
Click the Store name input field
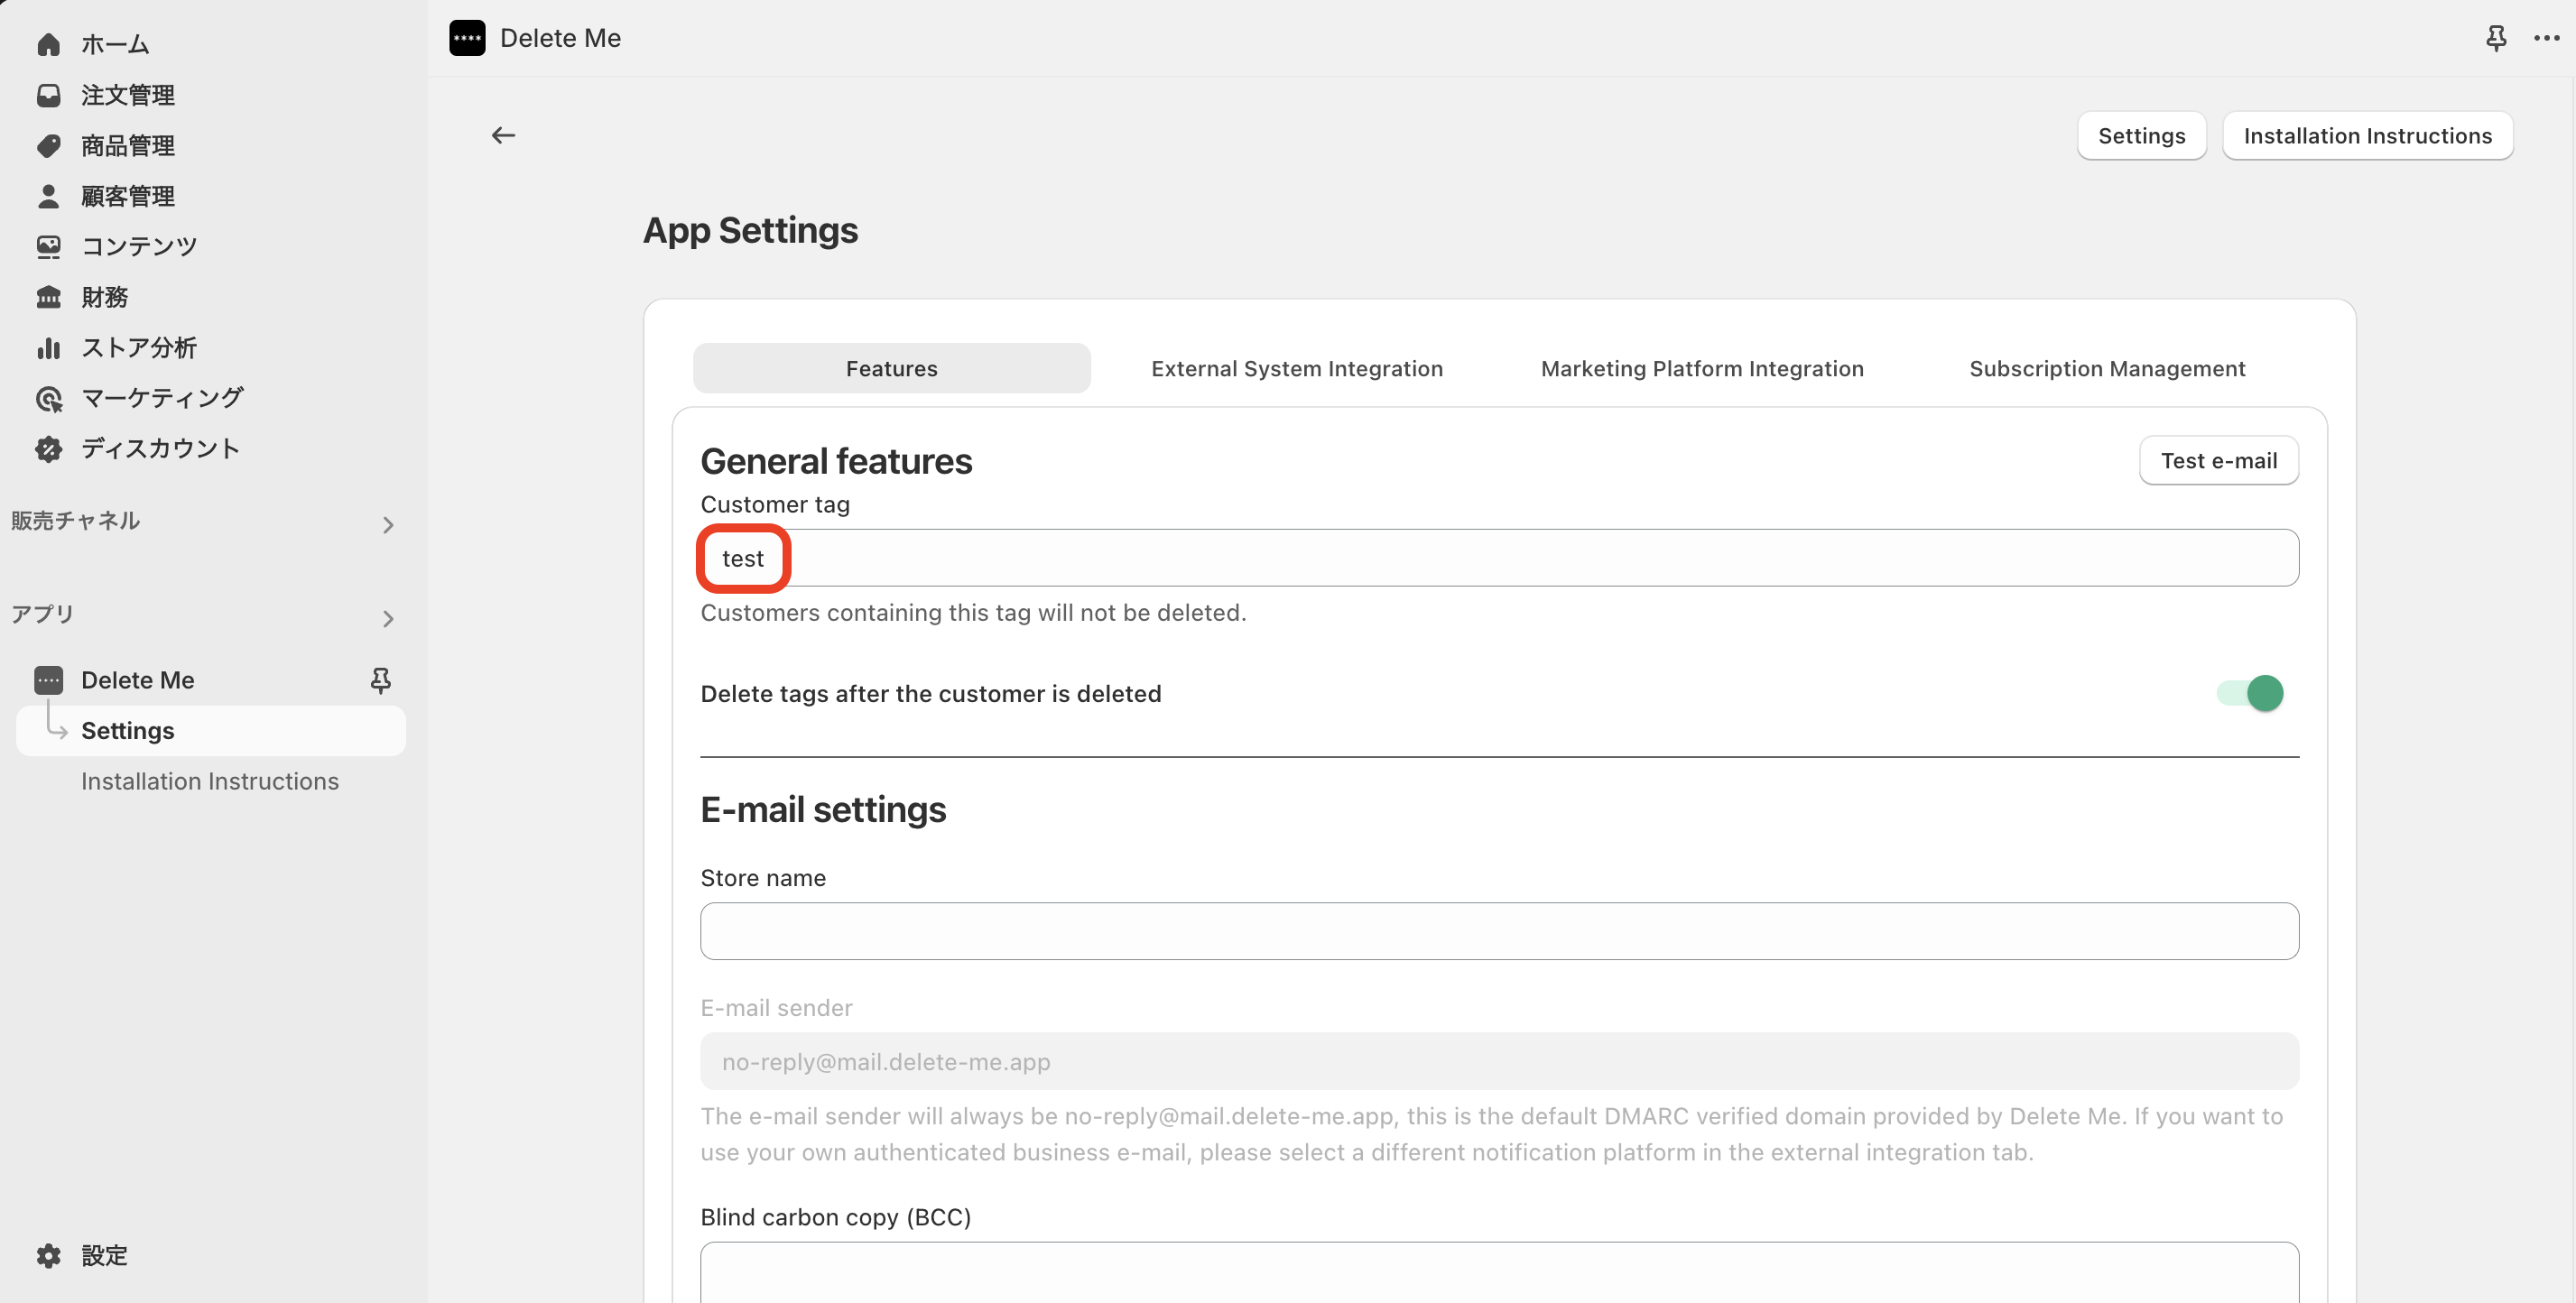1499,931
